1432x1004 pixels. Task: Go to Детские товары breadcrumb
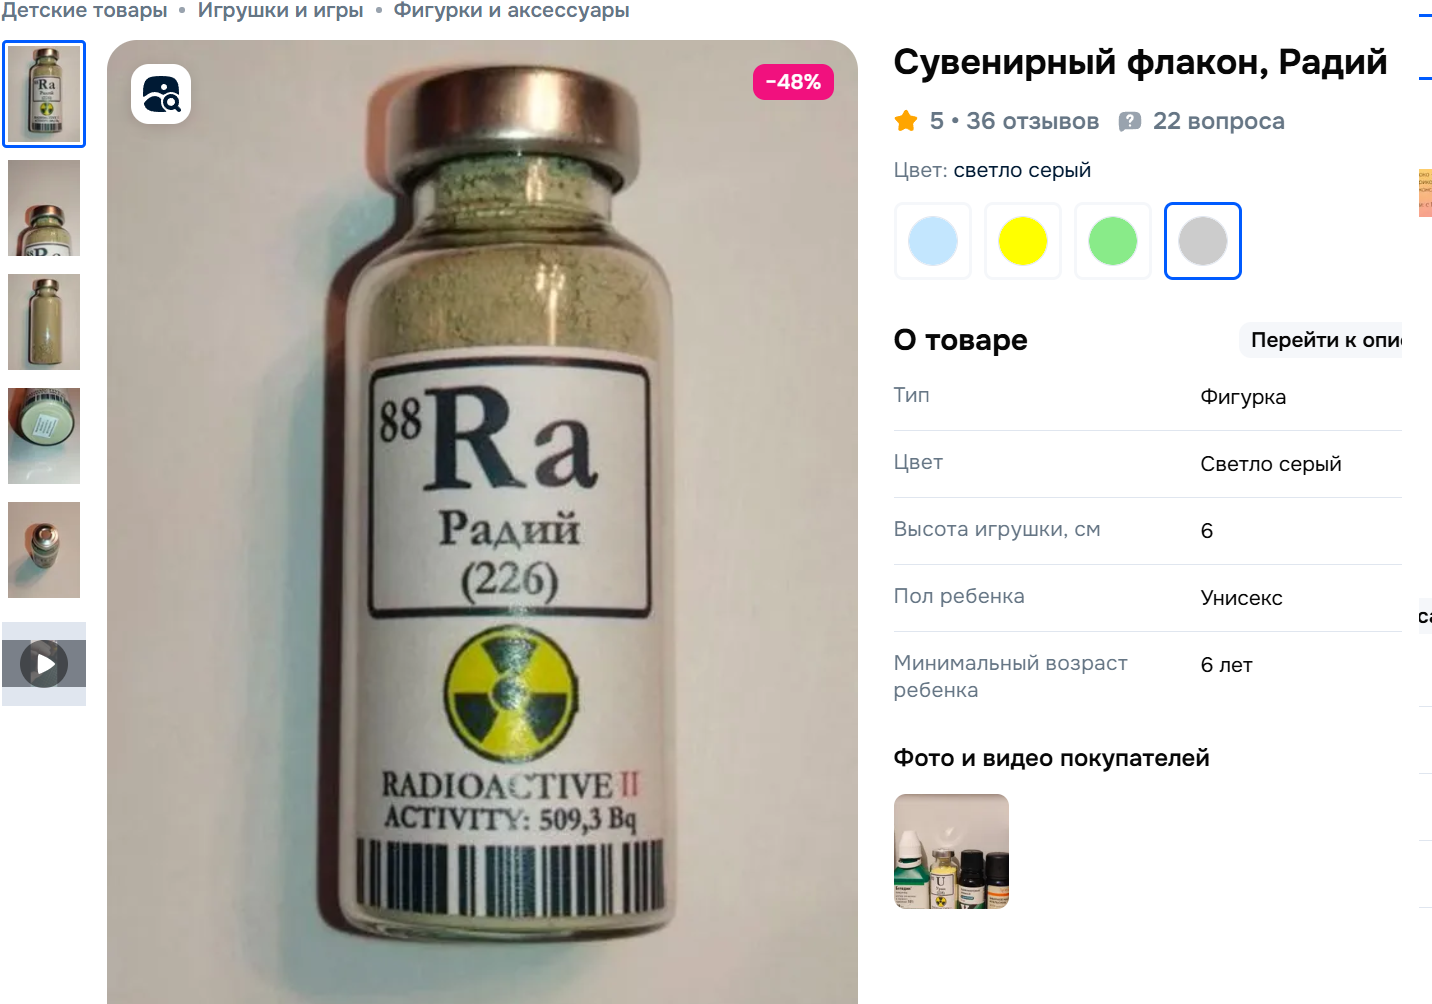(x=84, y=10)
